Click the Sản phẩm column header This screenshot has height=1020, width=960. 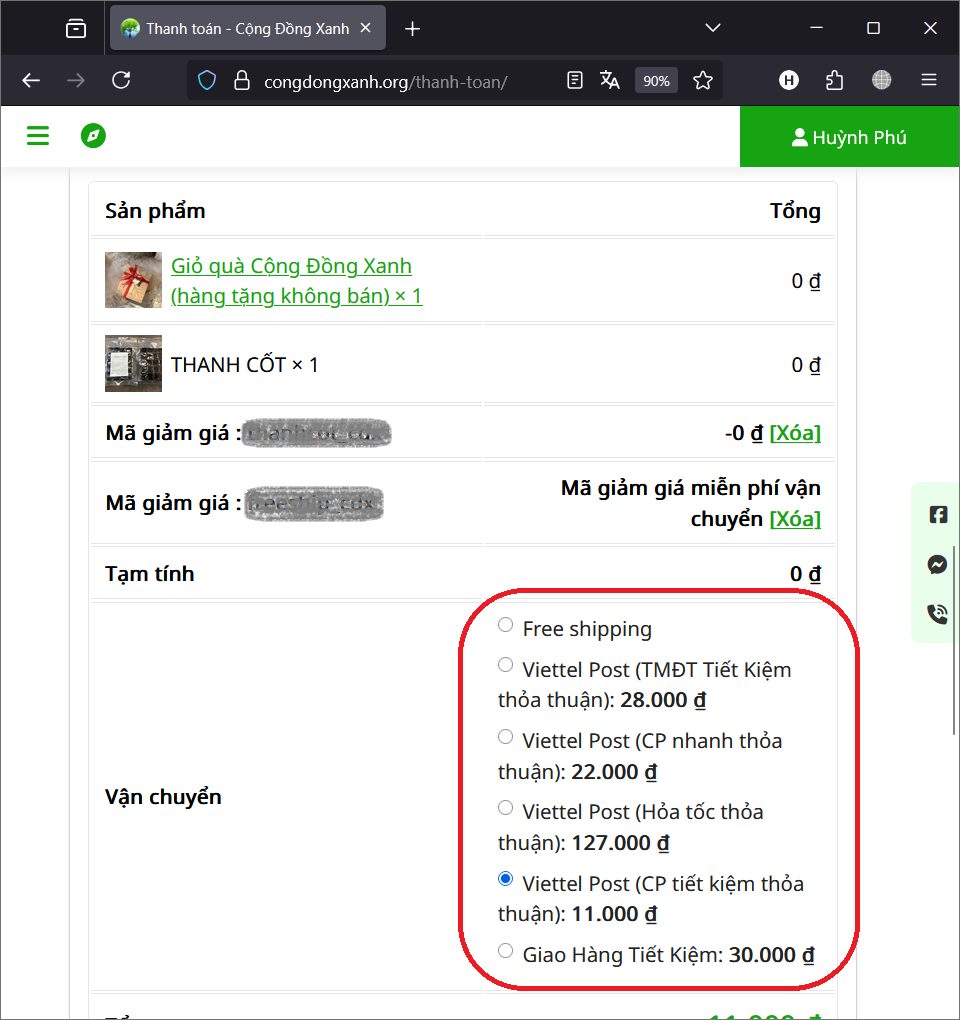(x=155, y=211)
